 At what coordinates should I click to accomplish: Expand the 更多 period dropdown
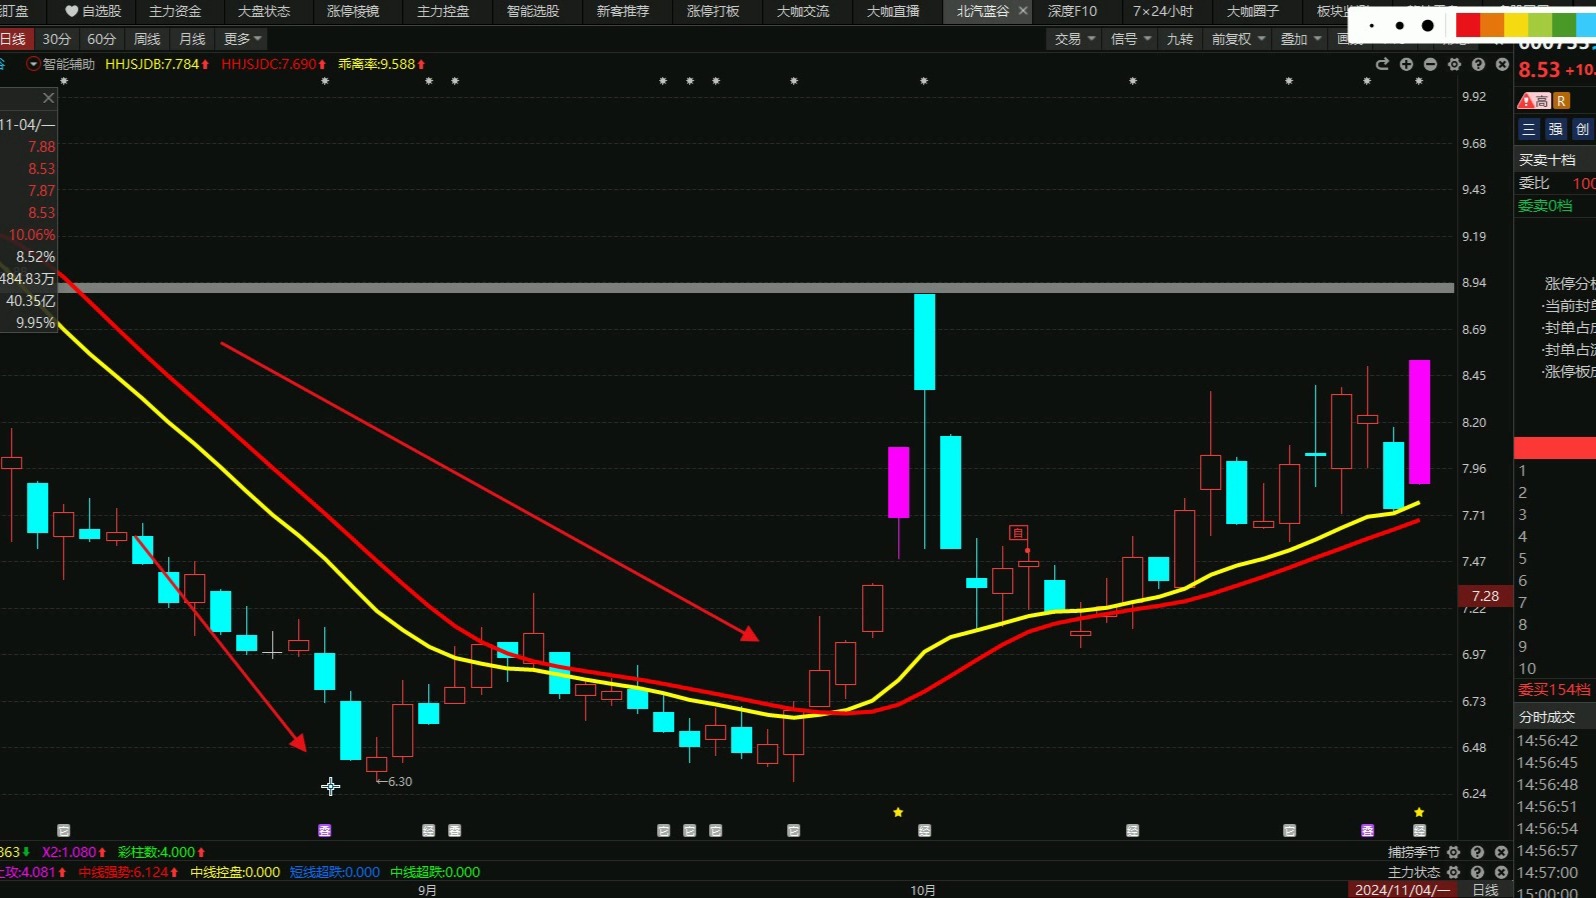pos(243,39)
